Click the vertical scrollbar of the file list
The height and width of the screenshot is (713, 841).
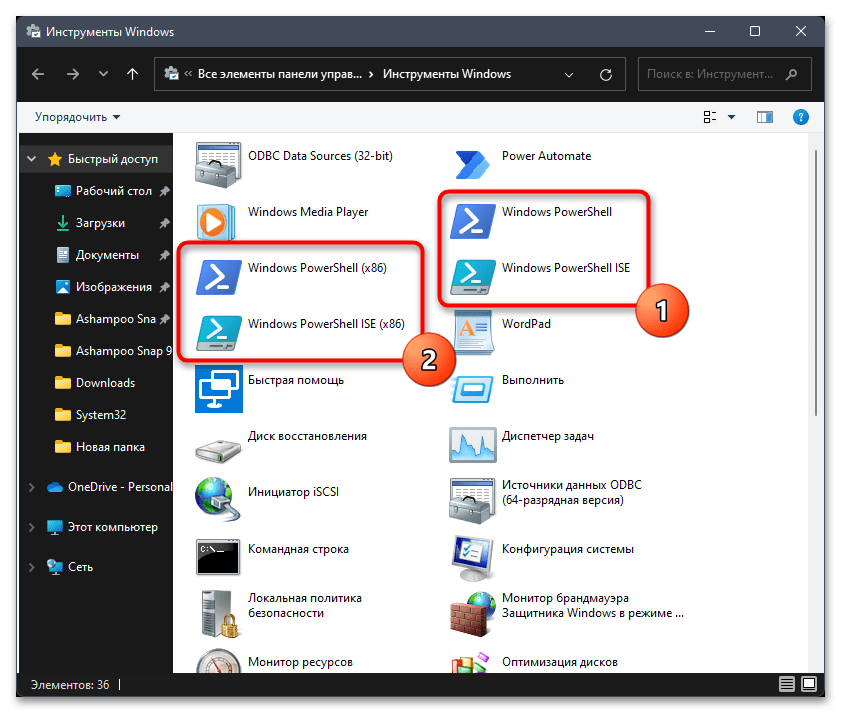pyautogui.click(x=816, y=283)
